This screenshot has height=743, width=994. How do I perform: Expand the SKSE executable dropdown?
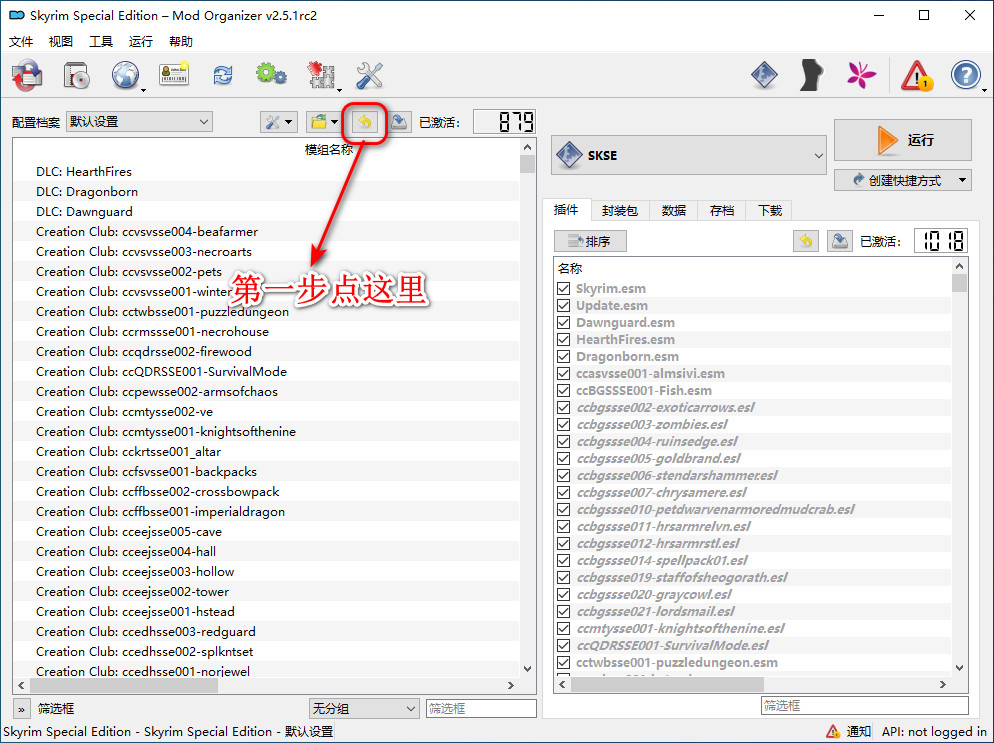click(690, 155)
